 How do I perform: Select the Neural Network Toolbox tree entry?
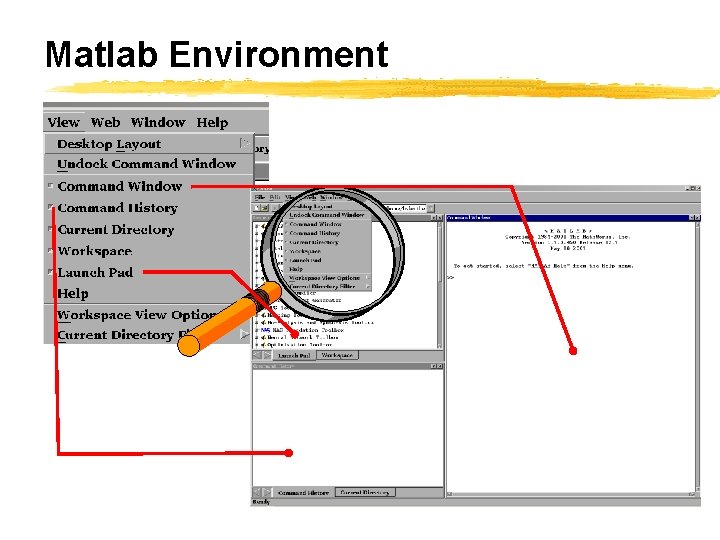coord(302,337)
